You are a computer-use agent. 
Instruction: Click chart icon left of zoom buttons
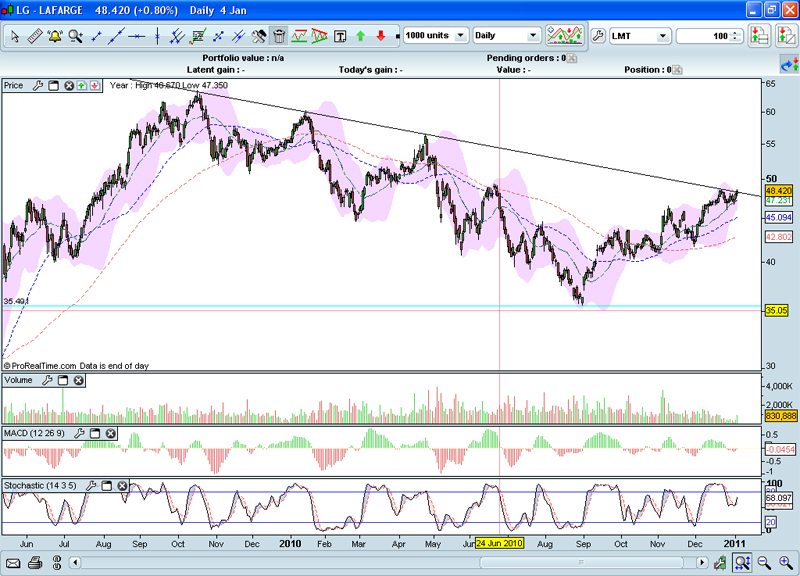[x=720, y=563]
